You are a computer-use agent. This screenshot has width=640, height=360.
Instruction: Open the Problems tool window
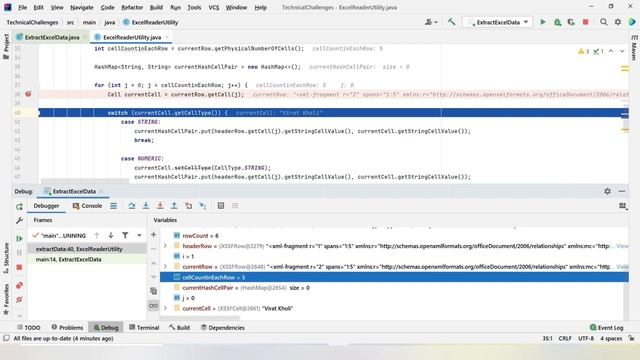pos(67,327)
